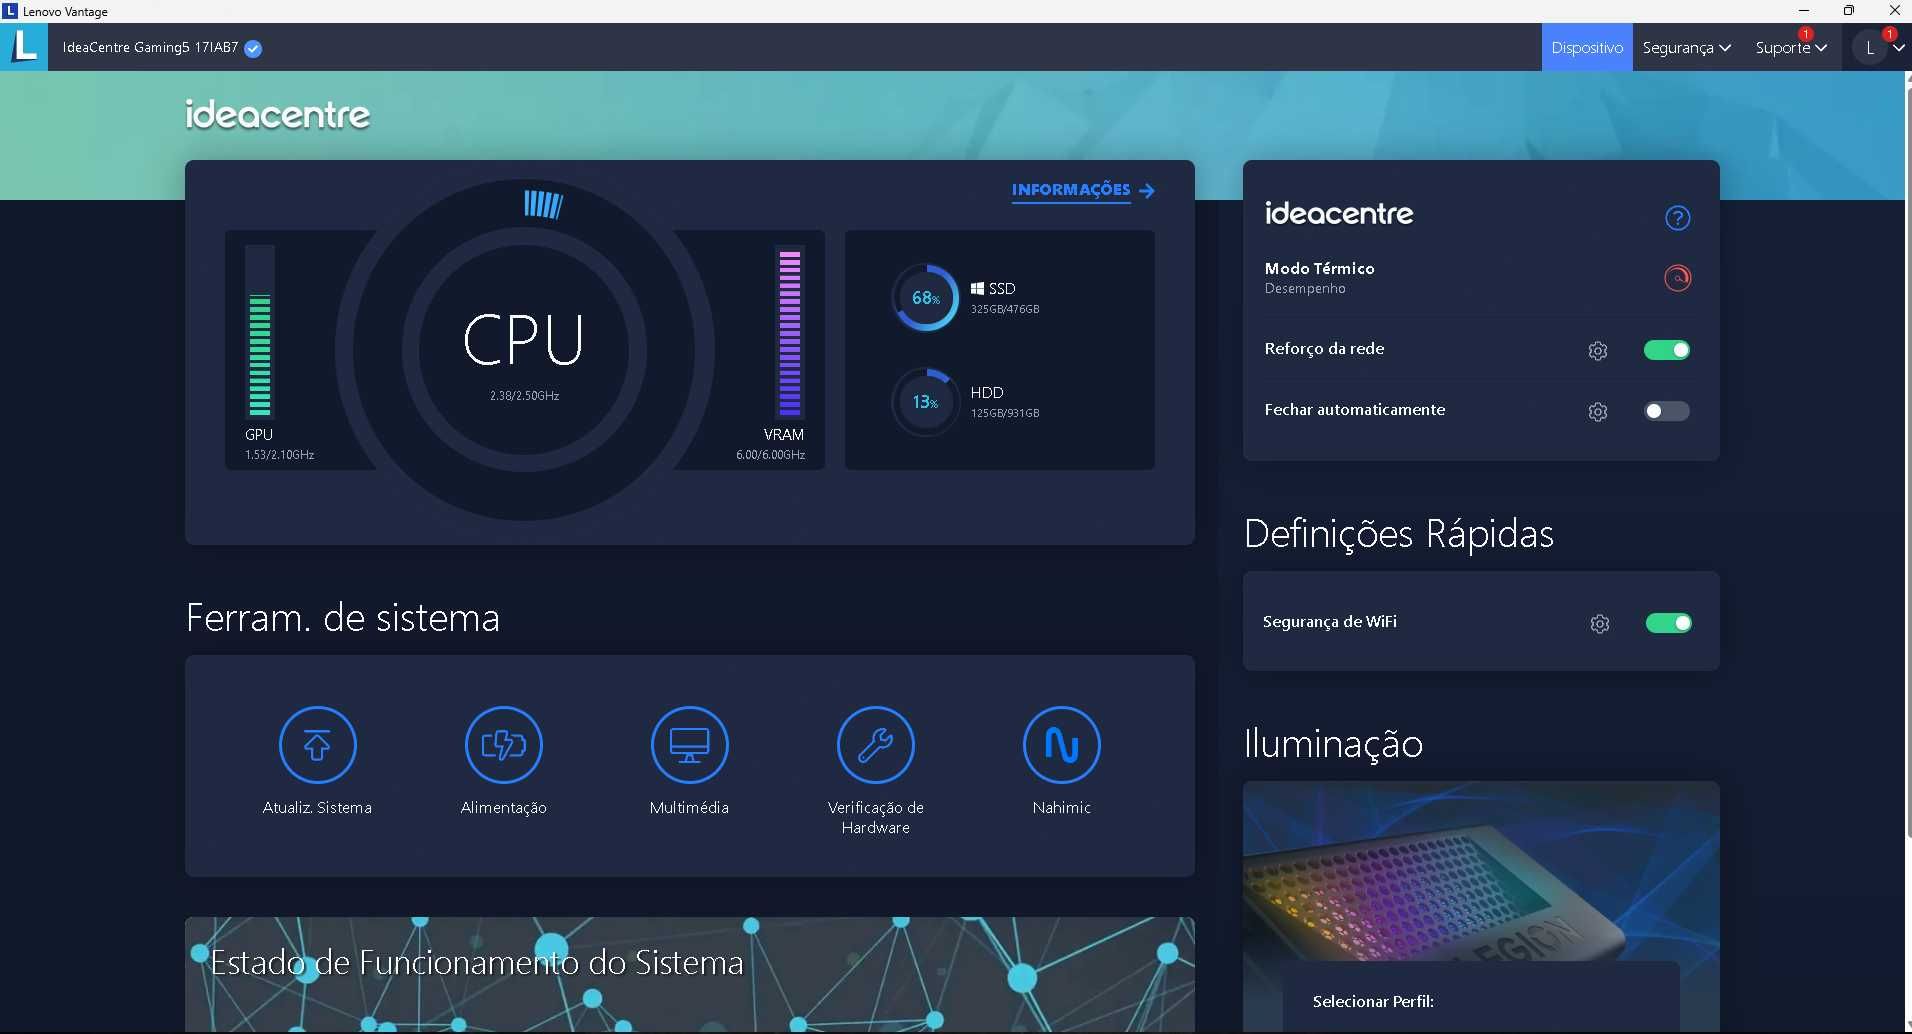The height and width of the screenshot is (1034, 1912).
Task: Open the Atualiz. Sistema tool
Action: 317,745
